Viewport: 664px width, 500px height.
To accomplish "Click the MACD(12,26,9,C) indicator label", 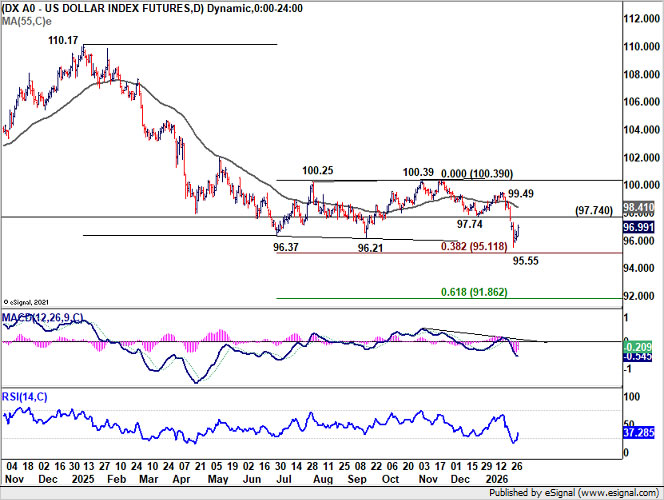I will 43,318.
